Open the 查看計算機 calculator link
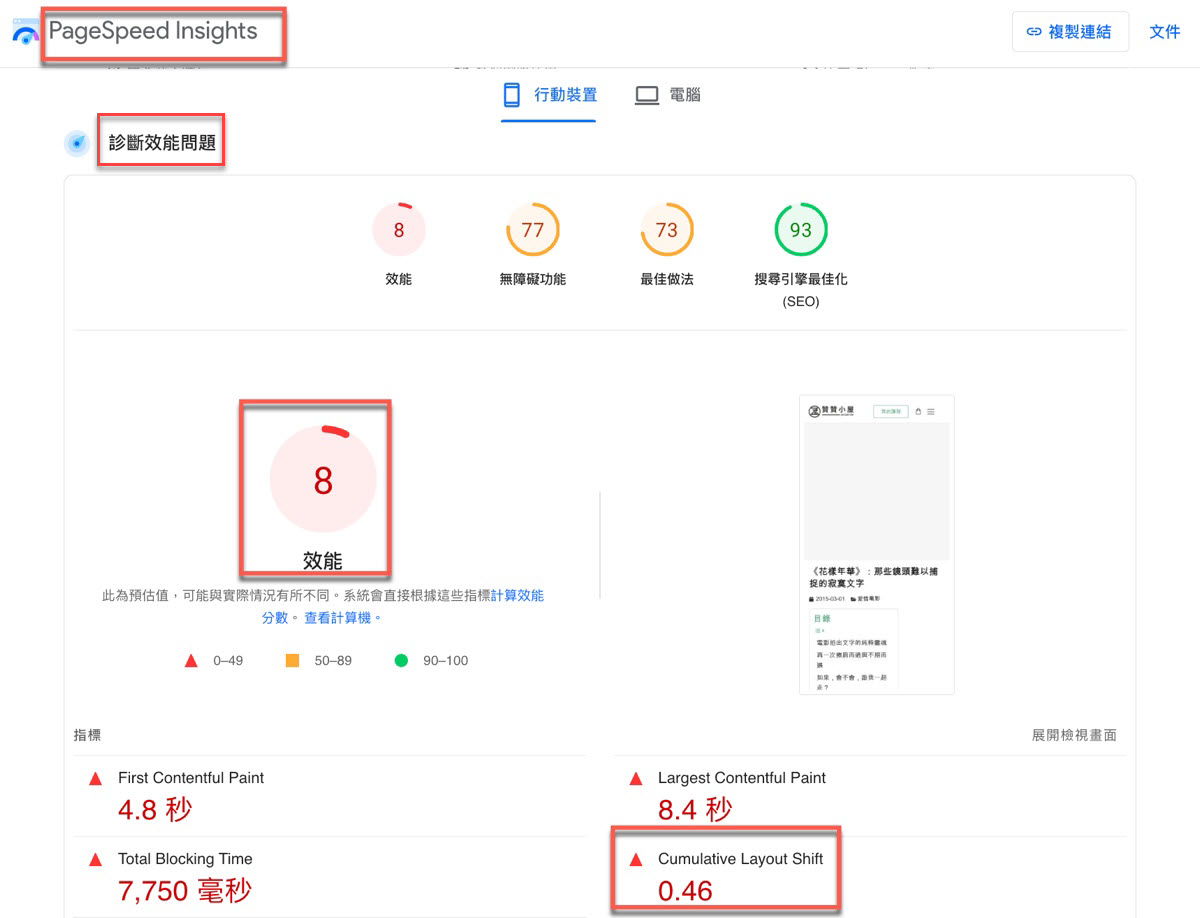This screenshot has height=918, width=1200. [344, 618]
